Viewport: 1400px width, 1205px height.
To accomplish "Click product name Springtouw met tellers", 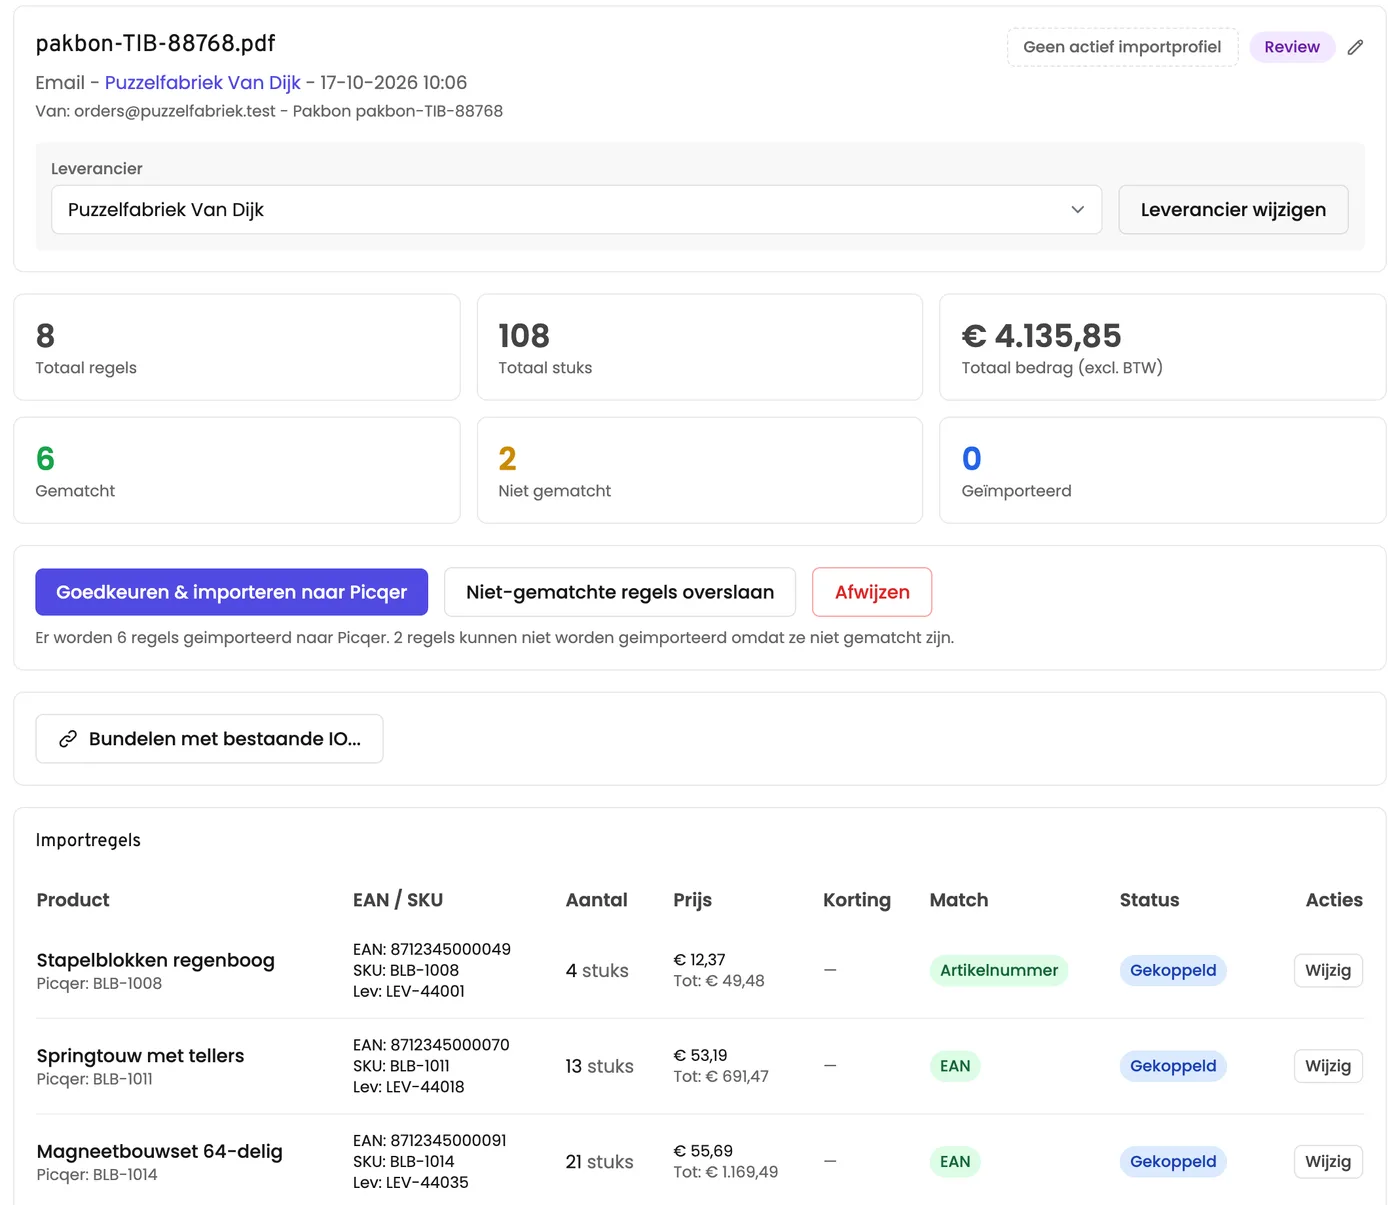I will (x=140, y=1056).
